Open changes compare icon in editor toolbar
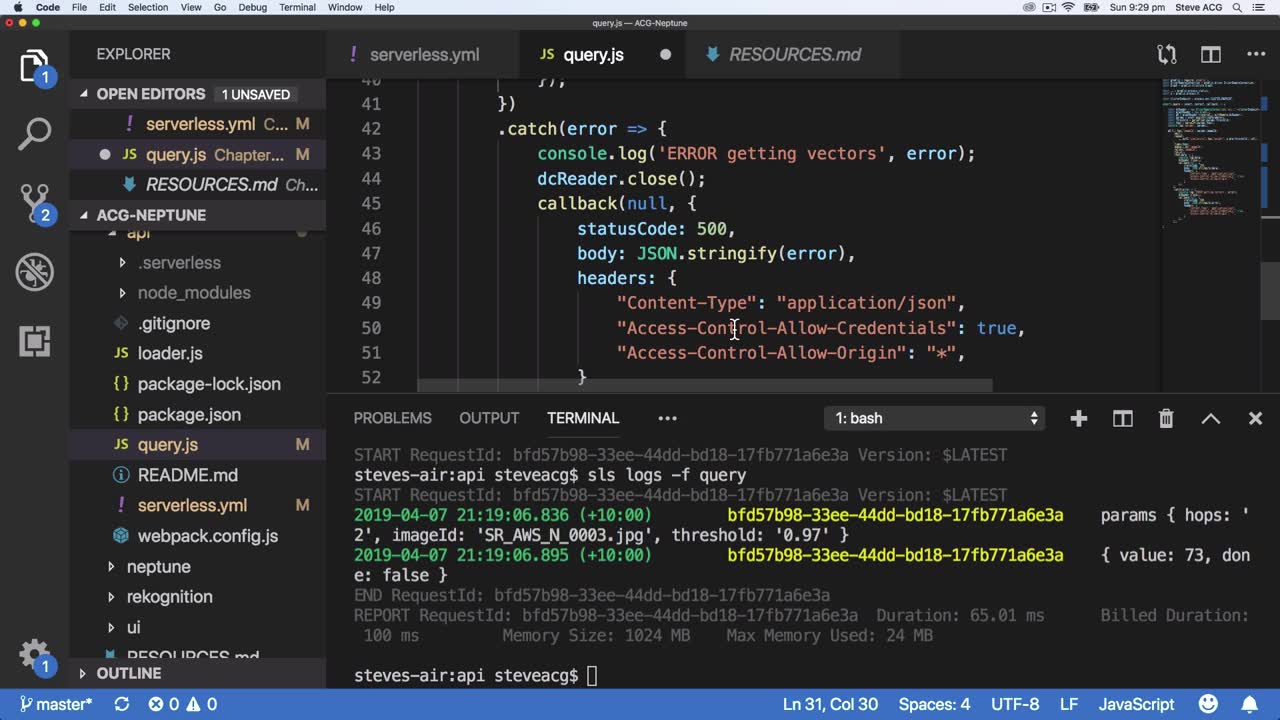 tap(1166, 55)
